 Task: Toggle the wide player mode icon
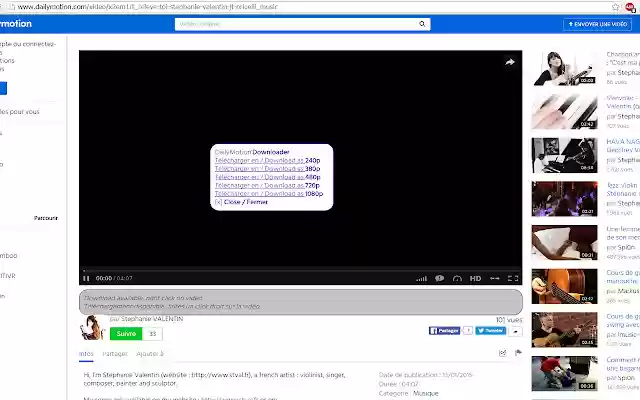pyautogui.click(x=495, y=278)
